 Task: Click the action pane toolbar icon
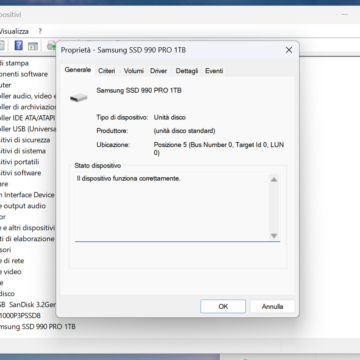(33, 46)
